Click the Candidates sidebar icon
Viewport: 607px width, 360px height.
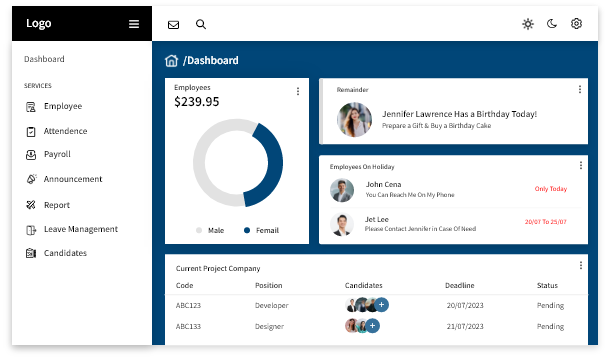(31, 253)
